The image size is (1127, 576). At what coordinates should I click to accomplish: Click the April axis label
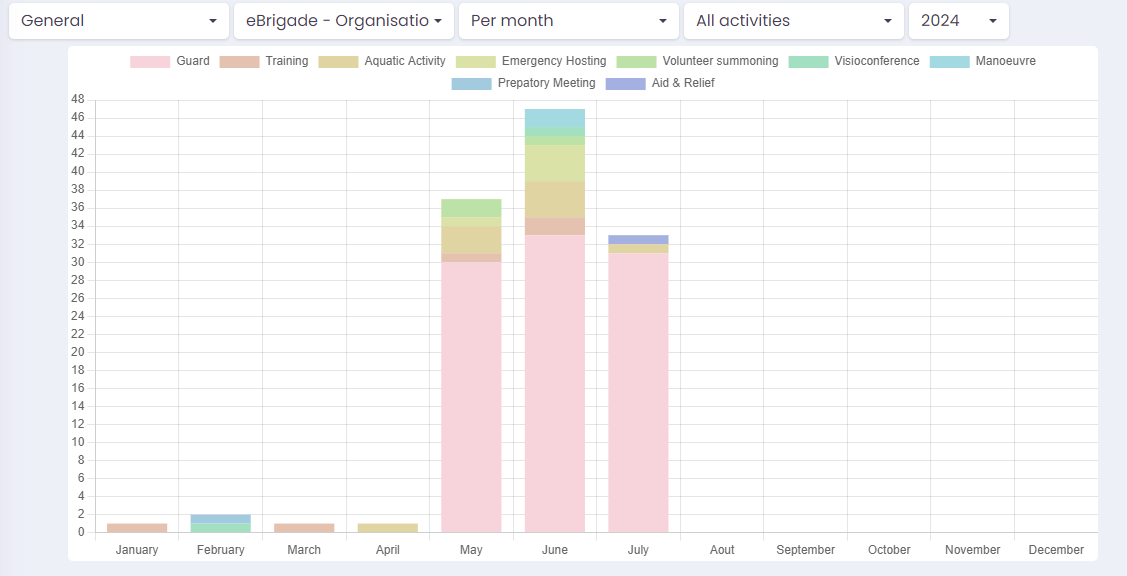[x=387, y=549]
